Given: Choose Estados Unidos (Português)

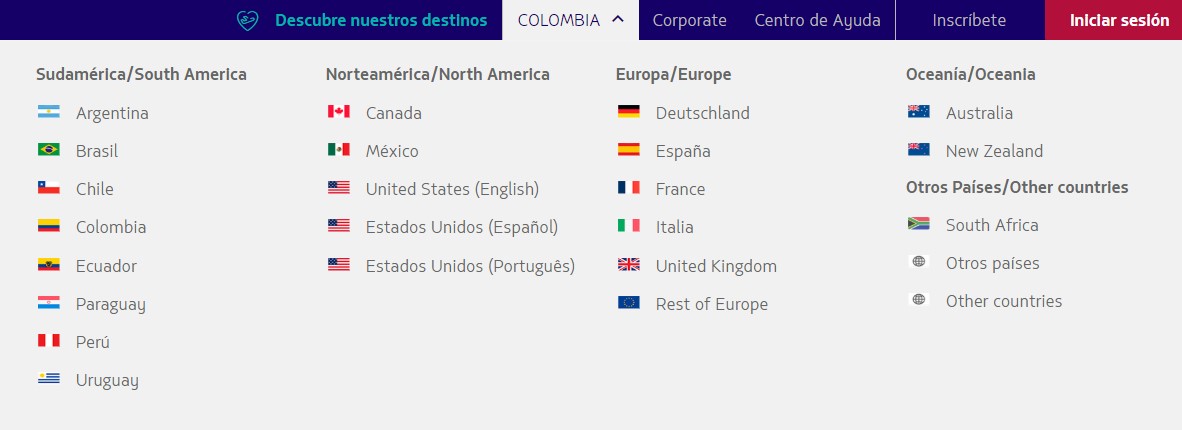Looking at the screenshot, I should [470, 265].
